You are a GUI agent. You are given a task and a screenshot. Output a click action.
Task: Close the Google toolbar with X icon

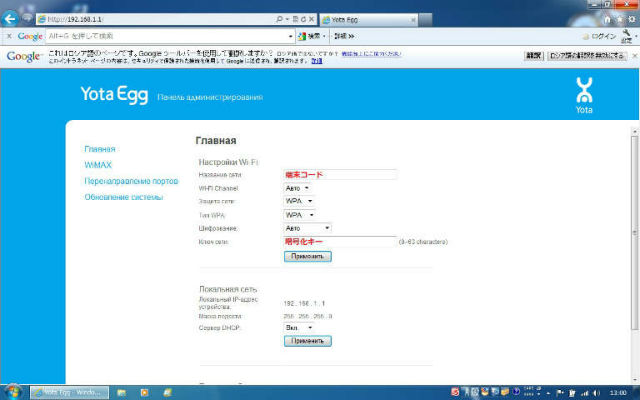[x=9, y=36]
